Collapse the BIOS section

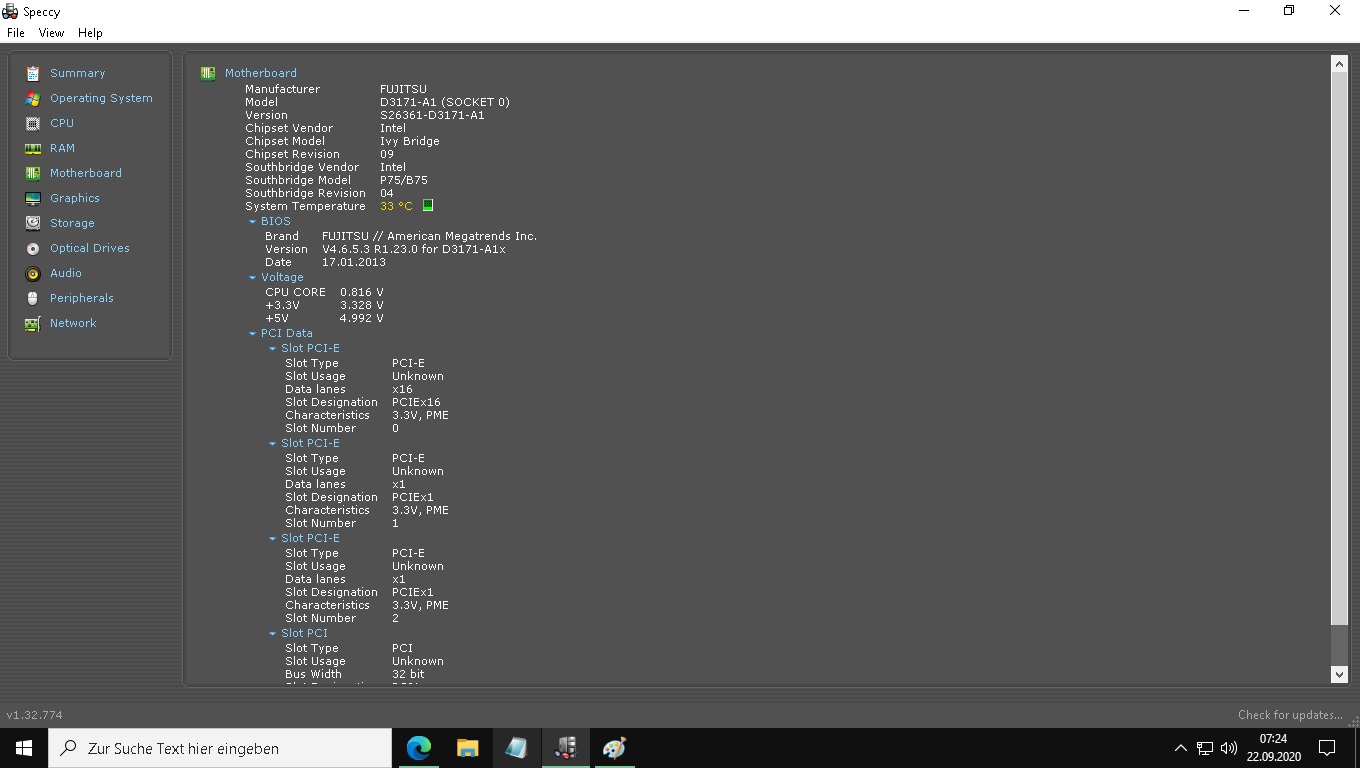click(x=253, y=222)
